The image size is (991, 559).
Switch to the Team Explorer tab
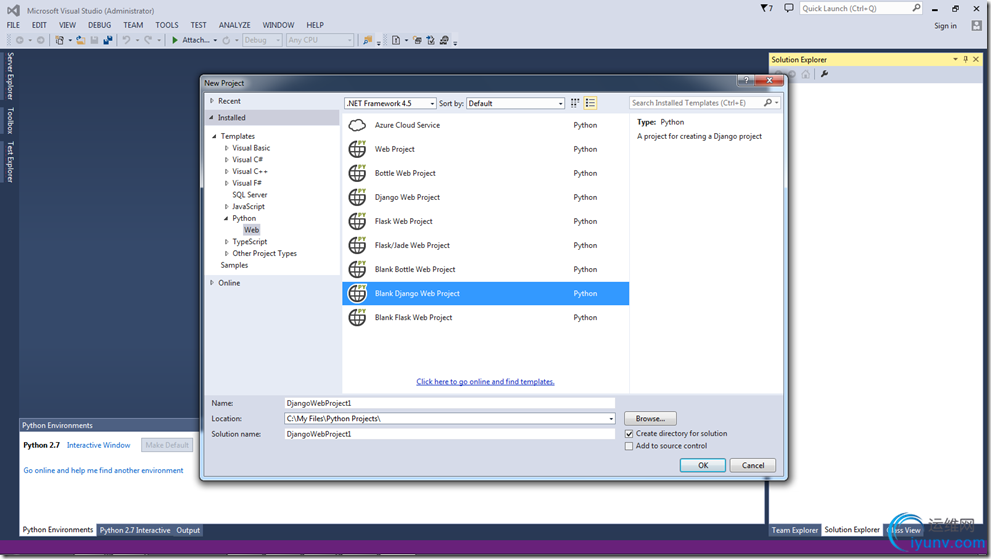tap(794, 530)
